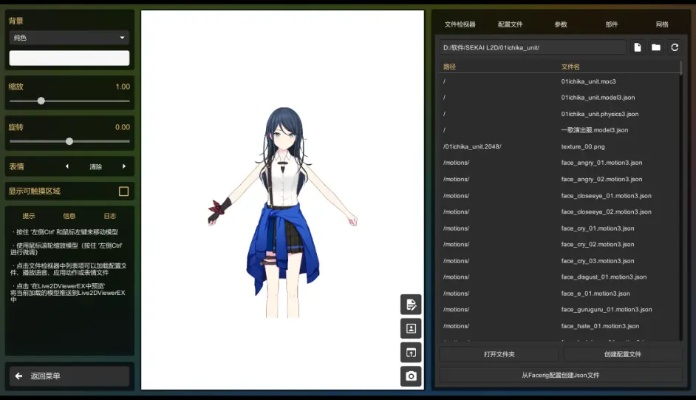The height and width of the screenshot is (400, 696).
Task: Click the new file icon beside the path
Action: coord(637,48)
